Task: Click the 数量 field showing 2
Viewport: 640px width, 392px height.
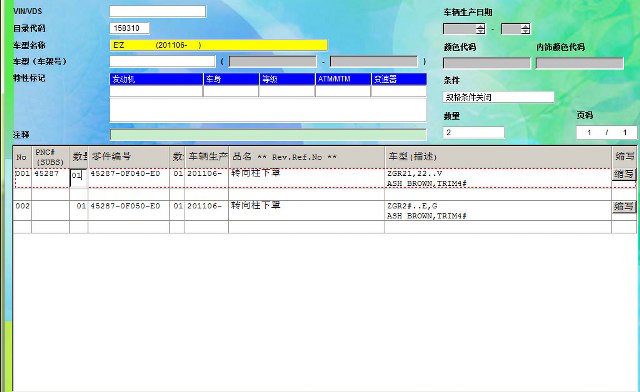Action: [473, 132]
